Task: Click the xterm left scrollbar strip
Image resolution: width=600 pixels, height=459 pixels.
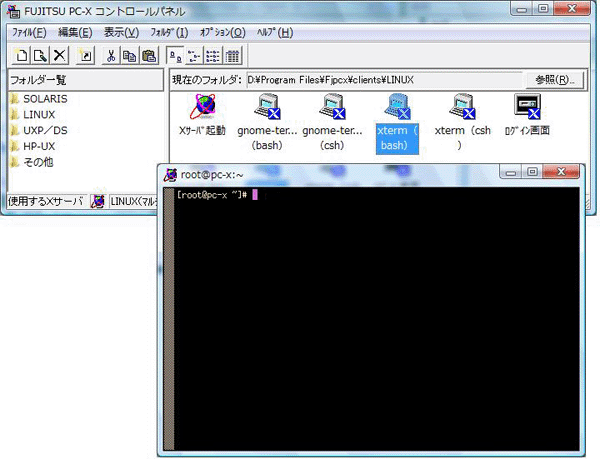Action: pos(169,319)
